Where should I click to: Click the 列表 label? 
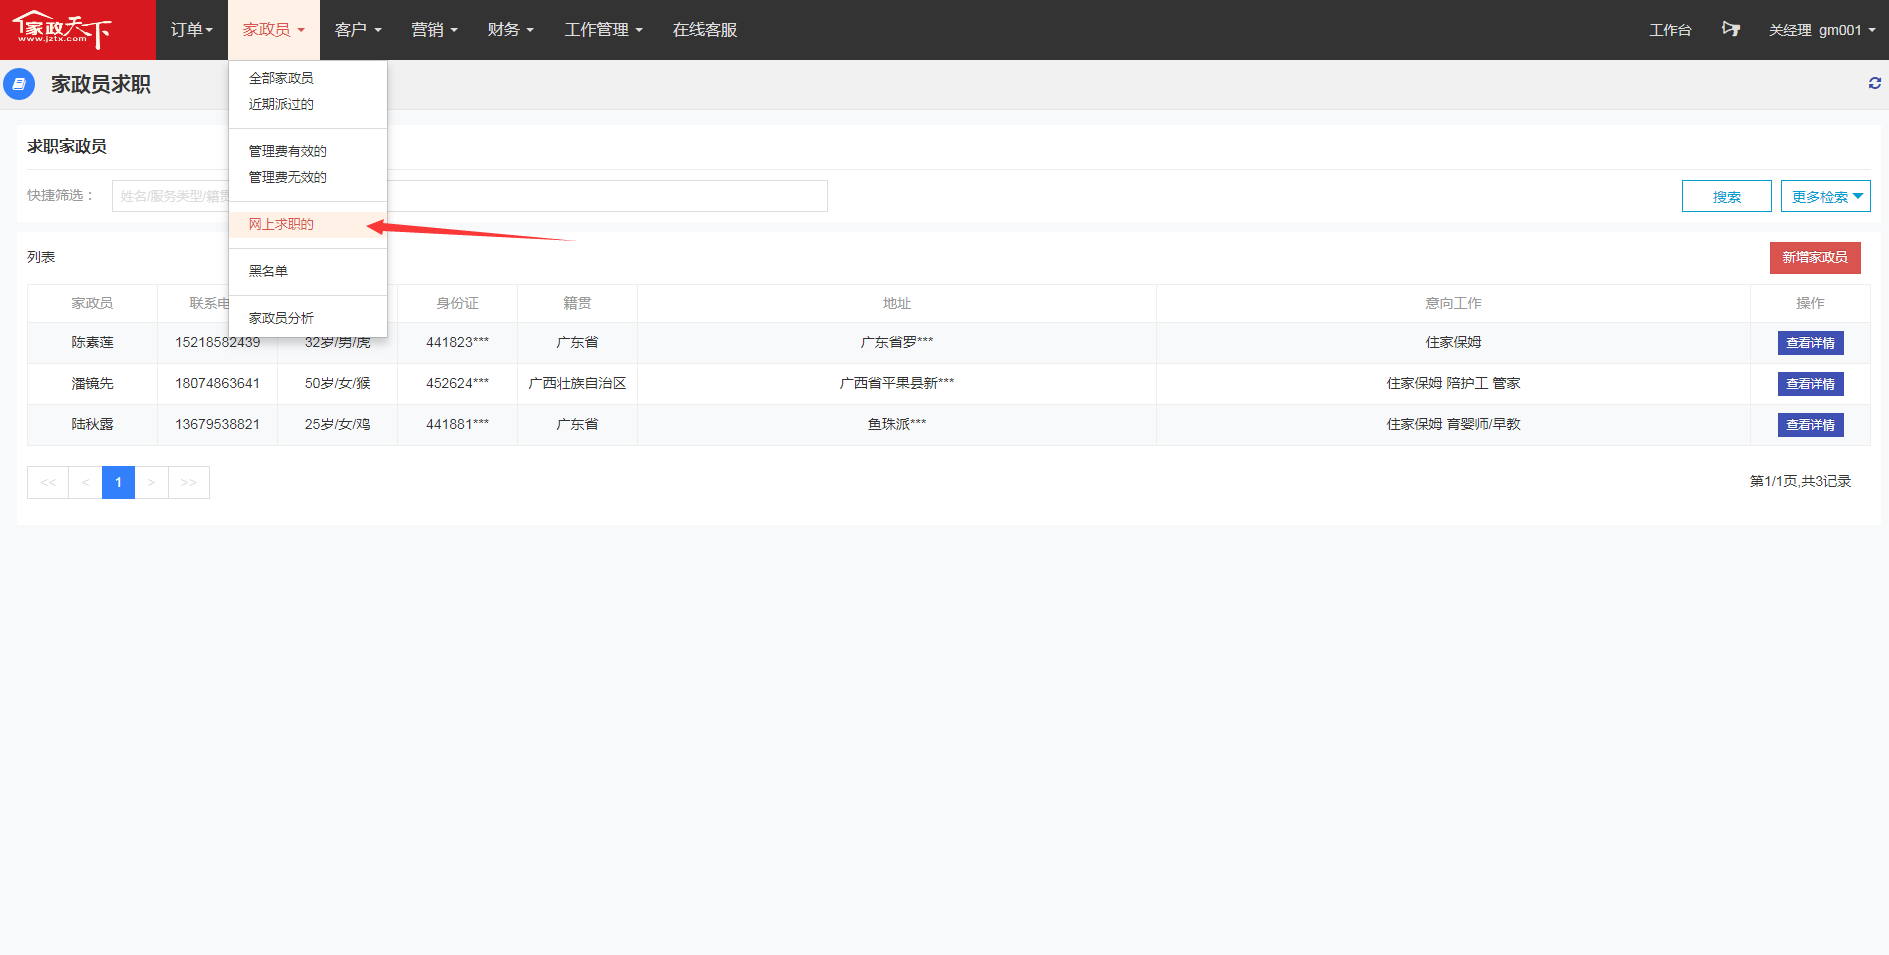coord(41,257)
